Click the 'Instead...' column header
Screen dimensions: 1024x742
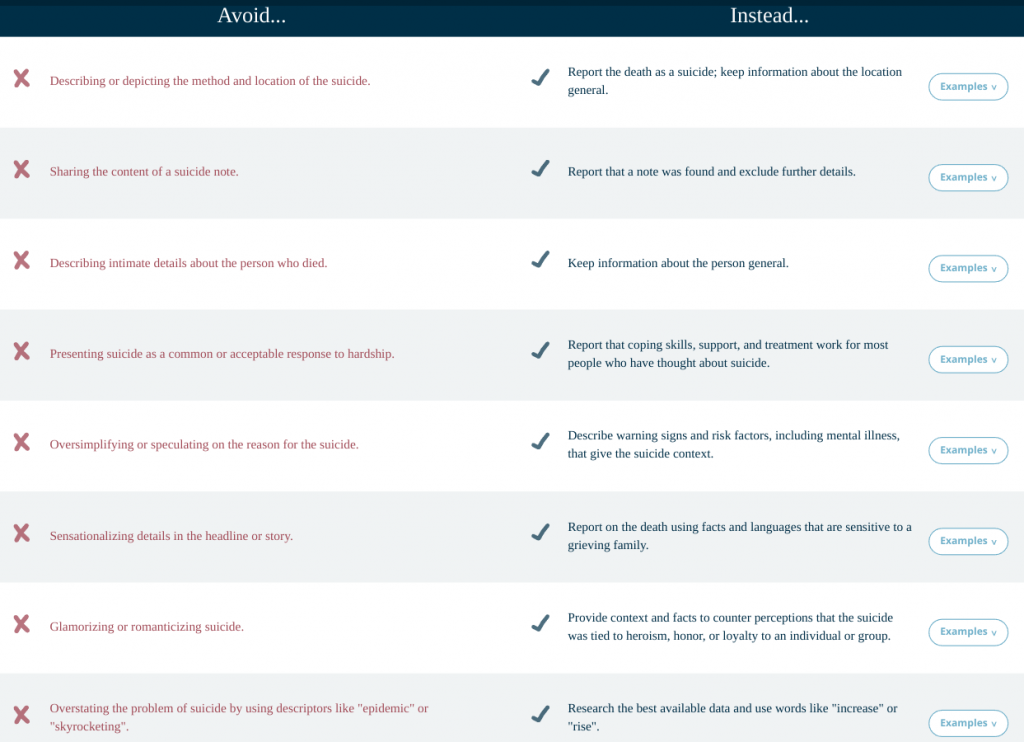769,16
